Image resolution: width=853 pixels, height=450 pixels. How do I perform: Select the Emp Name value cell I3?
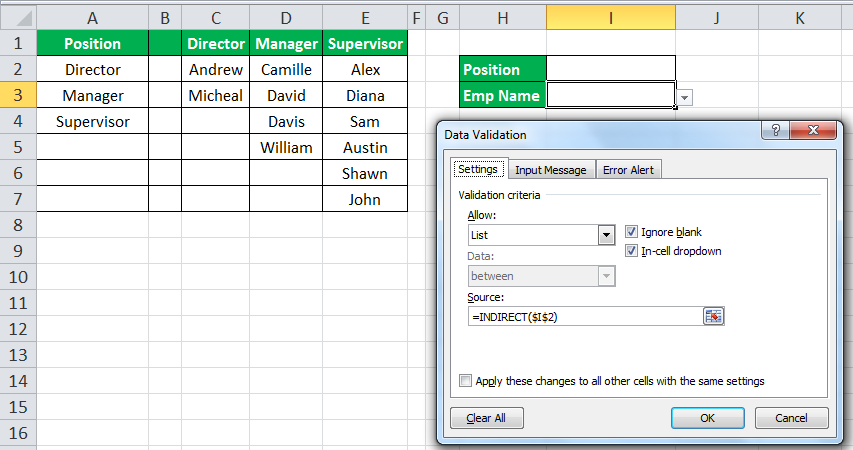click(x=611, y=95)
